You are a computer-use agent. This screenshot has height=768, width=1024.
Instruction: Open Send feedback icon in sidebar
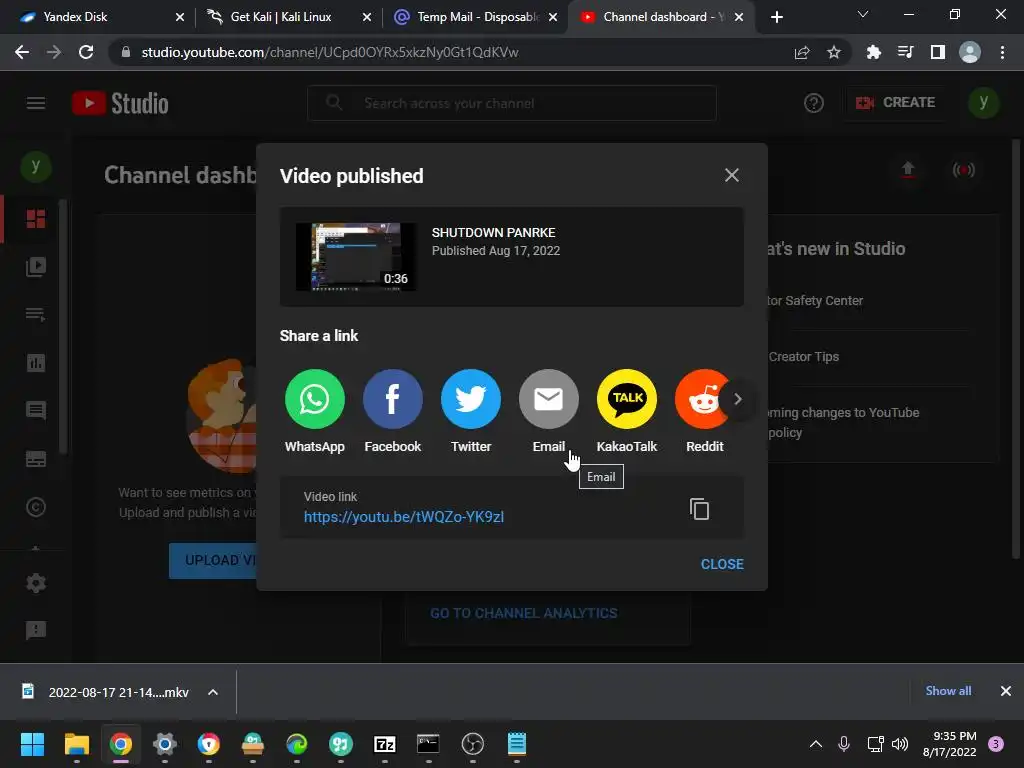pos(36,630)
